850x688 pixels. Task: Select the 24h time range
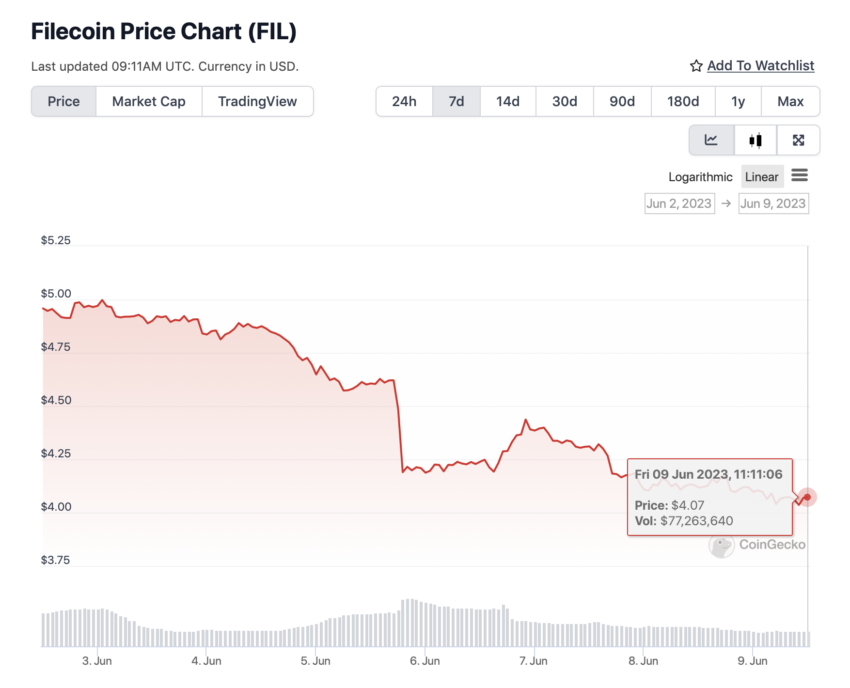tap(404, 101)
